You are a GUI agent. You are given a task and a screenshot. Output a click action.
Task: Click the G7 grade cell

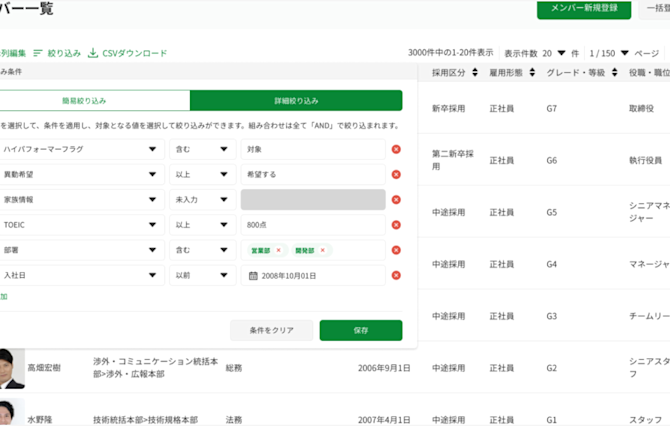click(x=552, y=109)
